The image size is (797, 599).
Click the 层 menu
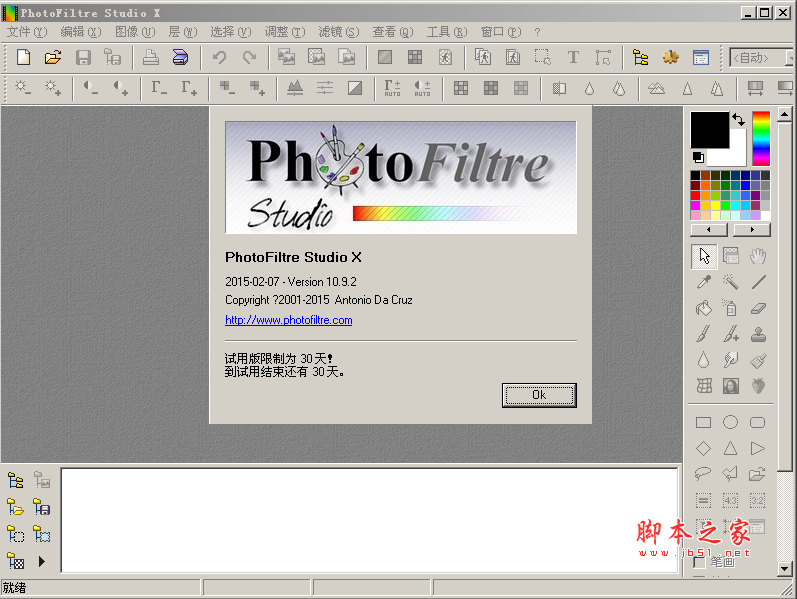(182, 32)
